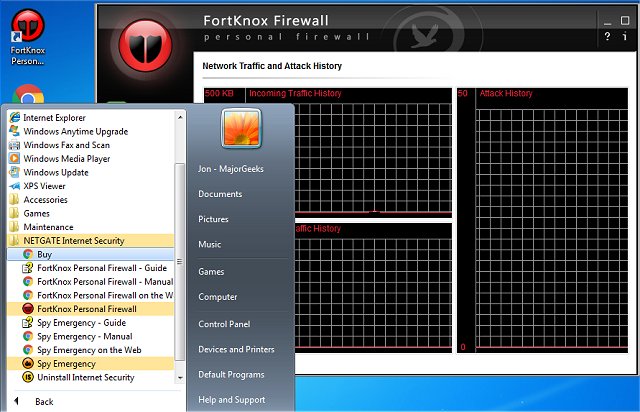
Task: Launch Windows Anytime Upgrade
Action: (90, 131)
